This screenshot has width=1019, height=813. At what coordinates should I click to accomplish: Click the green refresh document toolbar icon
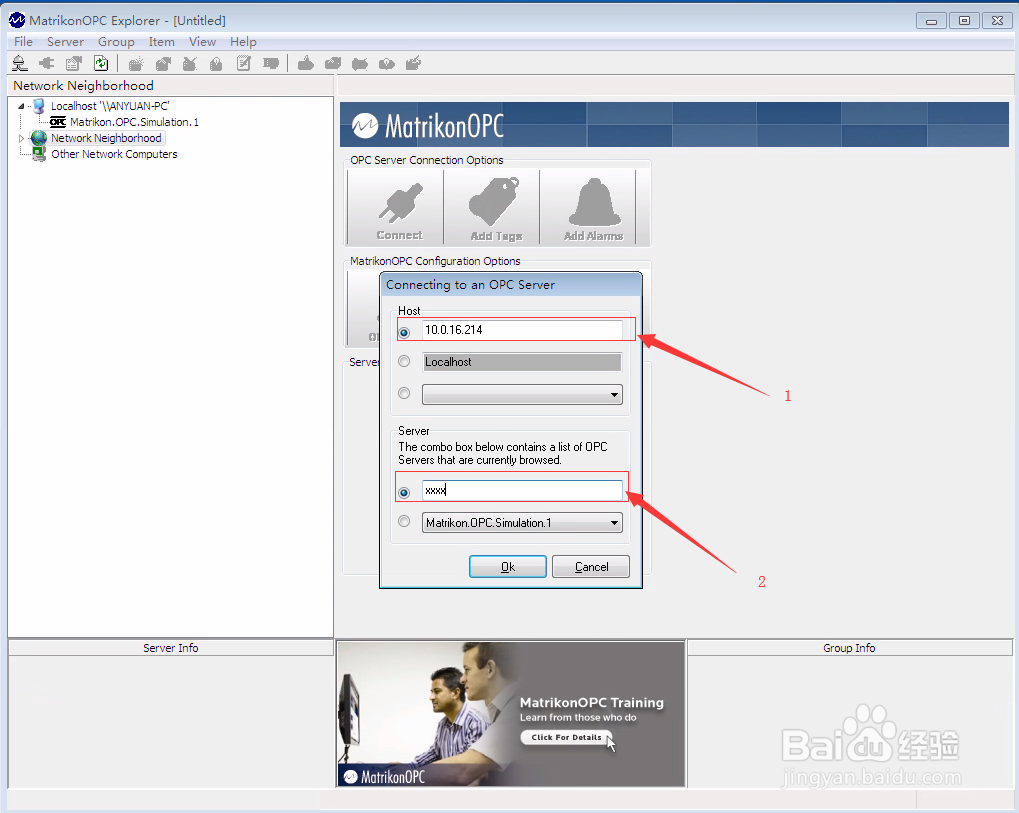(101, 63)
